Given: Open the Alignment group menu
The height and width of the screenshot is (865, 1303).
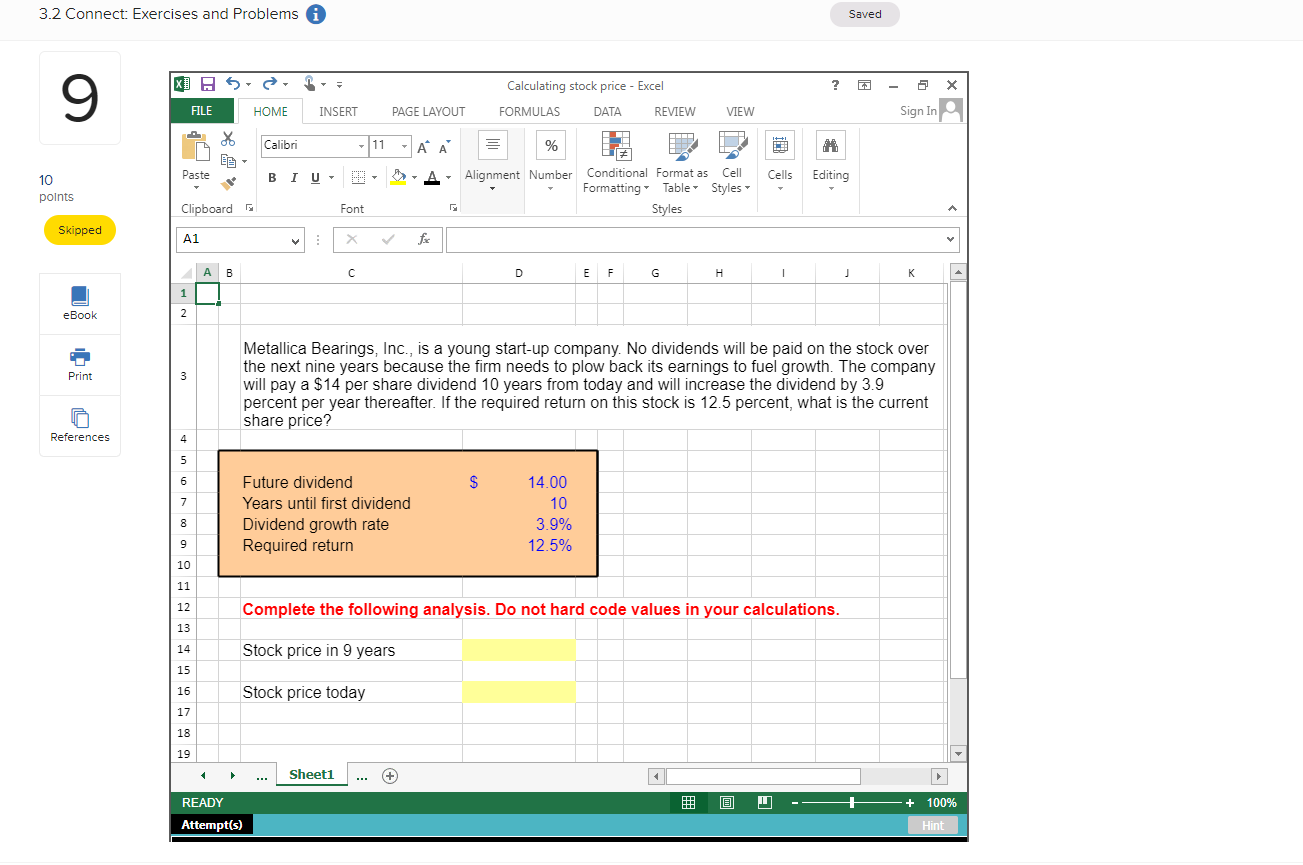Looking at the screenshot, I should pos(492,161).
